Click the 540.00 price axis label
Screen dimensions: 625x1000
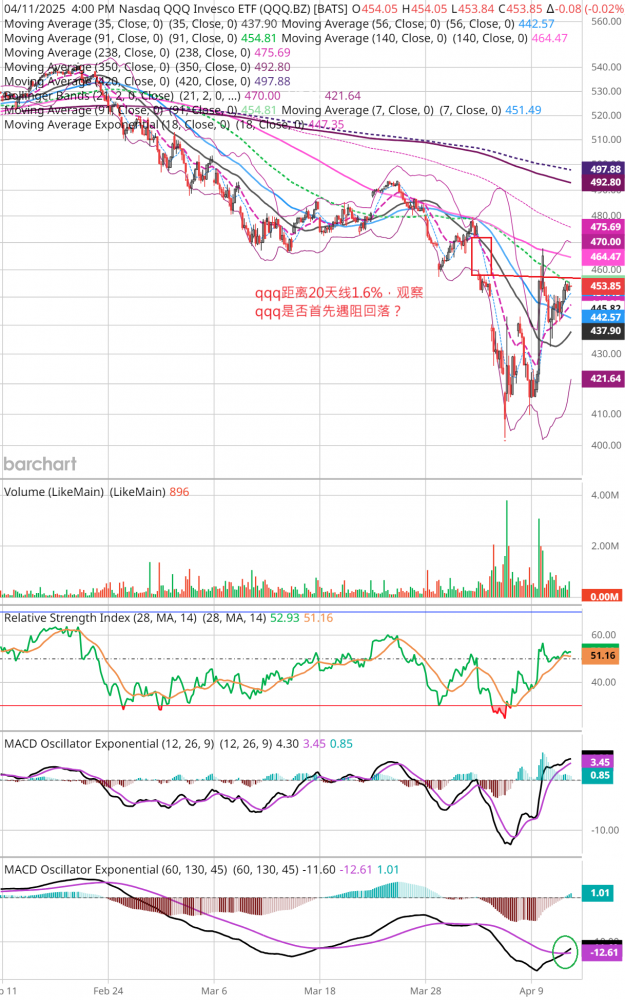606,66
